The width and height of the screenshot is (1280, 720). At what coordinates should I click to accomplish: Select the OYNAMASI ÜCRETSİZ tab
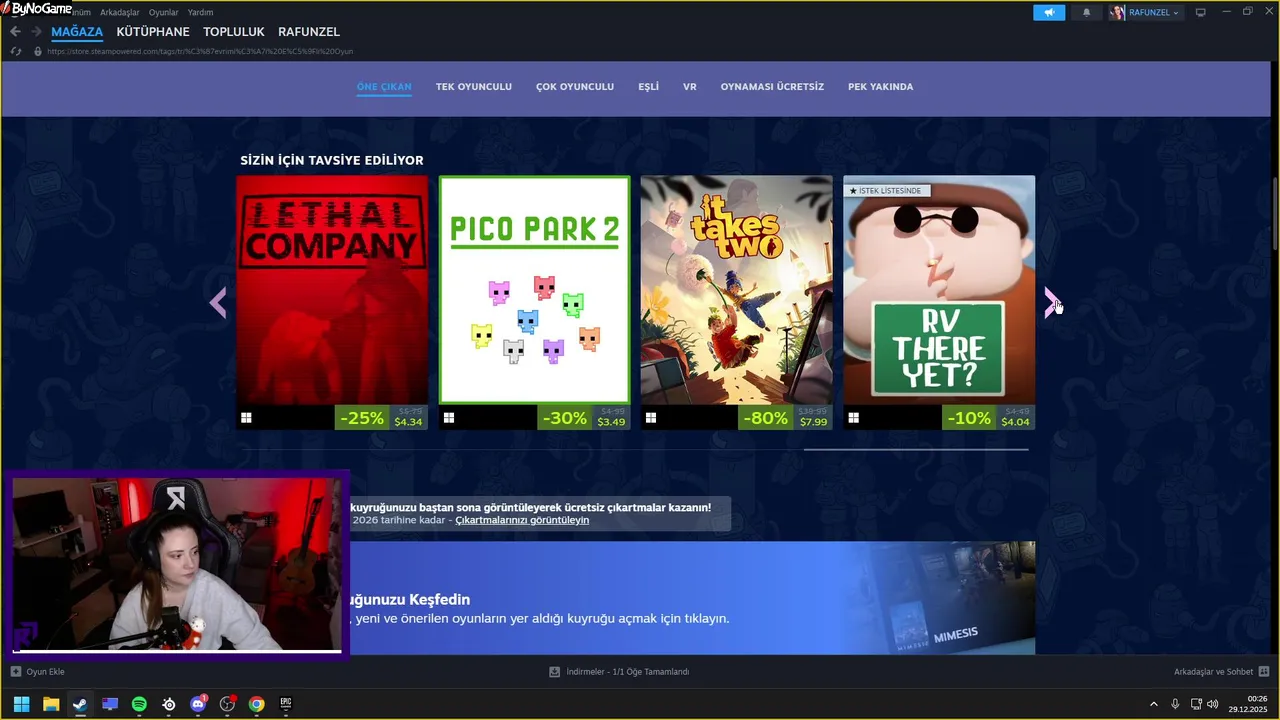pyautogui.click(x=772, y=87)
